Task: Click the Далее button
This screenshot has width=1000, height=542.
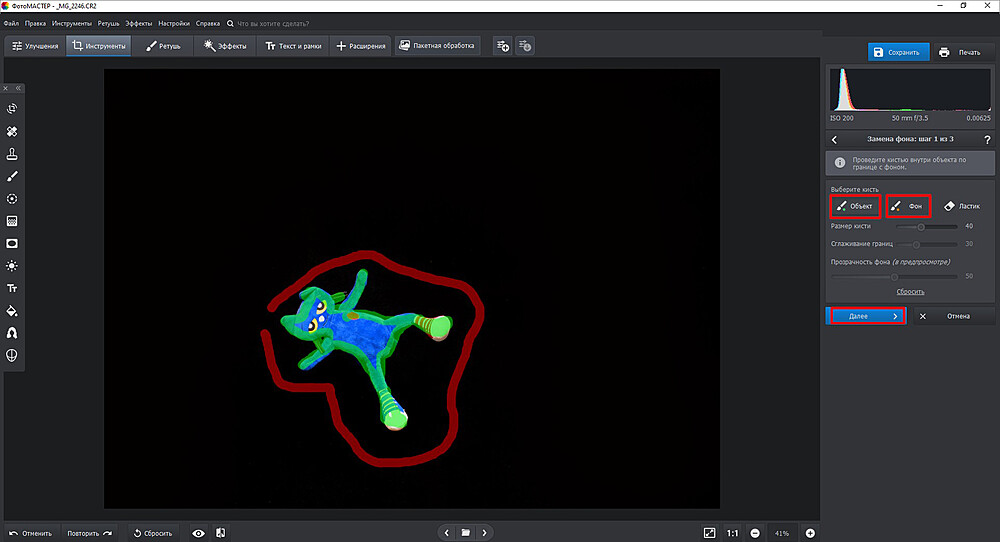Action: [x=866, y=316]
